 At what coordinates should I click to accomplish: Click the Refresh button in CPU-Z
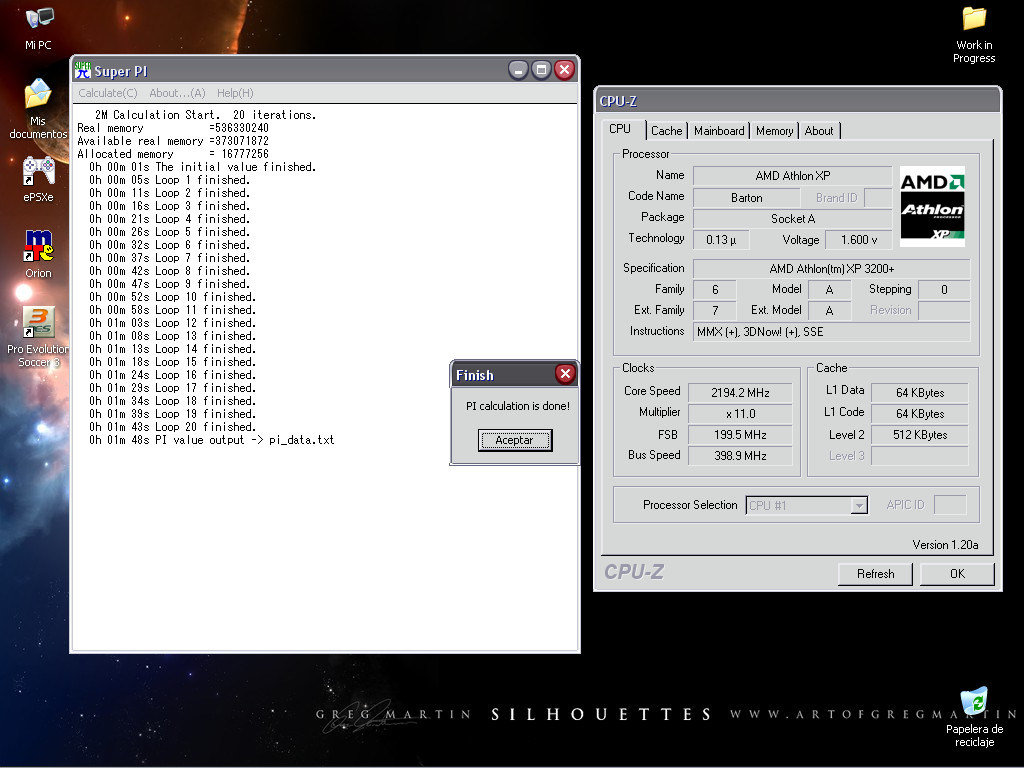pyautogui.click(x=875, y=574)
